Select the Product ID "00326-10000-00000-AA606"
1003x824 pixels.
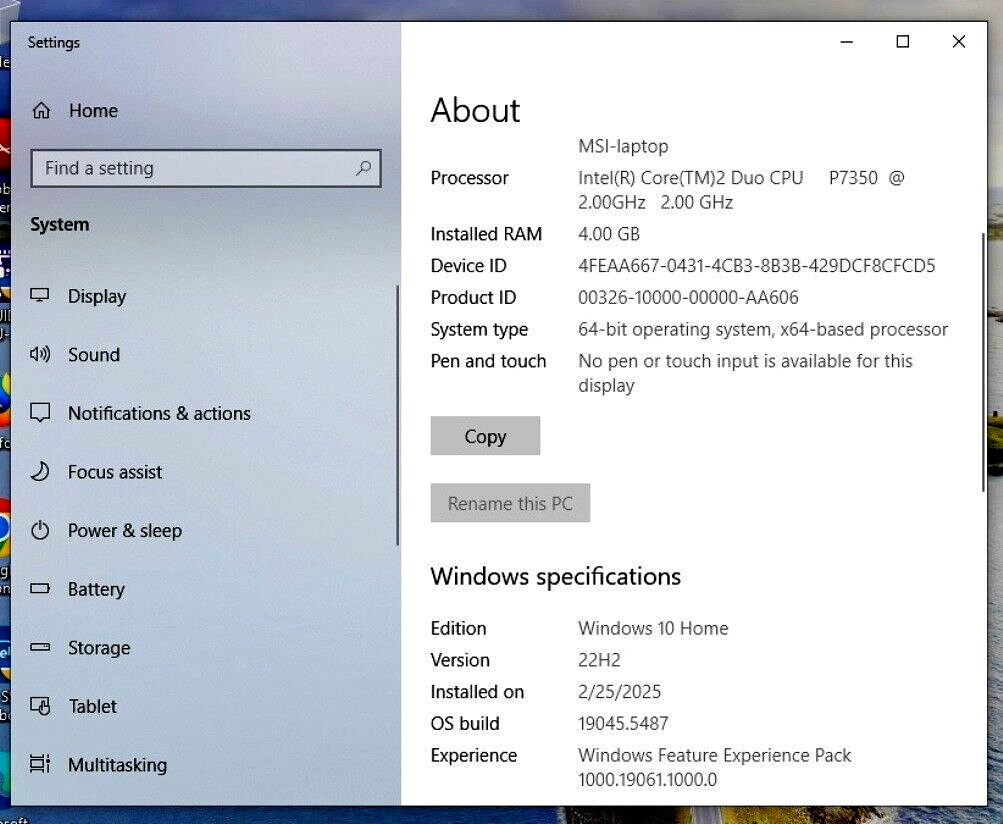[688, 297]
